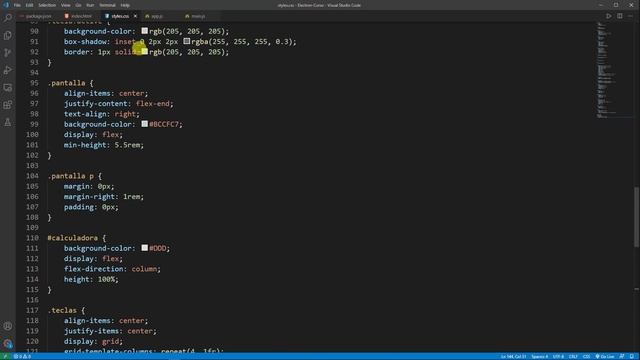640x360 pixels.
Task: Open the Terminal menu
Action: 107,5
